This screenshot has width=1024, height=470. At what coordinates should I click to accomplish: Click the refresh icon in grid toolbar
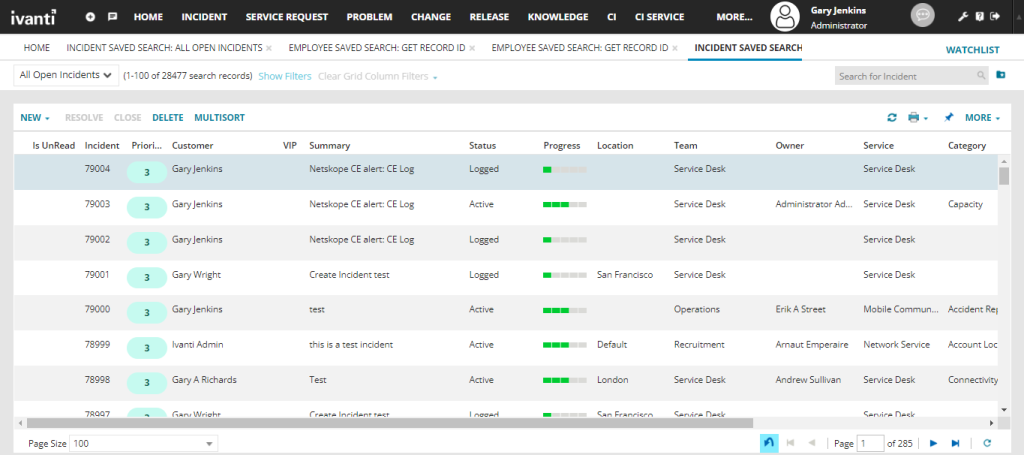pos(892,118)
